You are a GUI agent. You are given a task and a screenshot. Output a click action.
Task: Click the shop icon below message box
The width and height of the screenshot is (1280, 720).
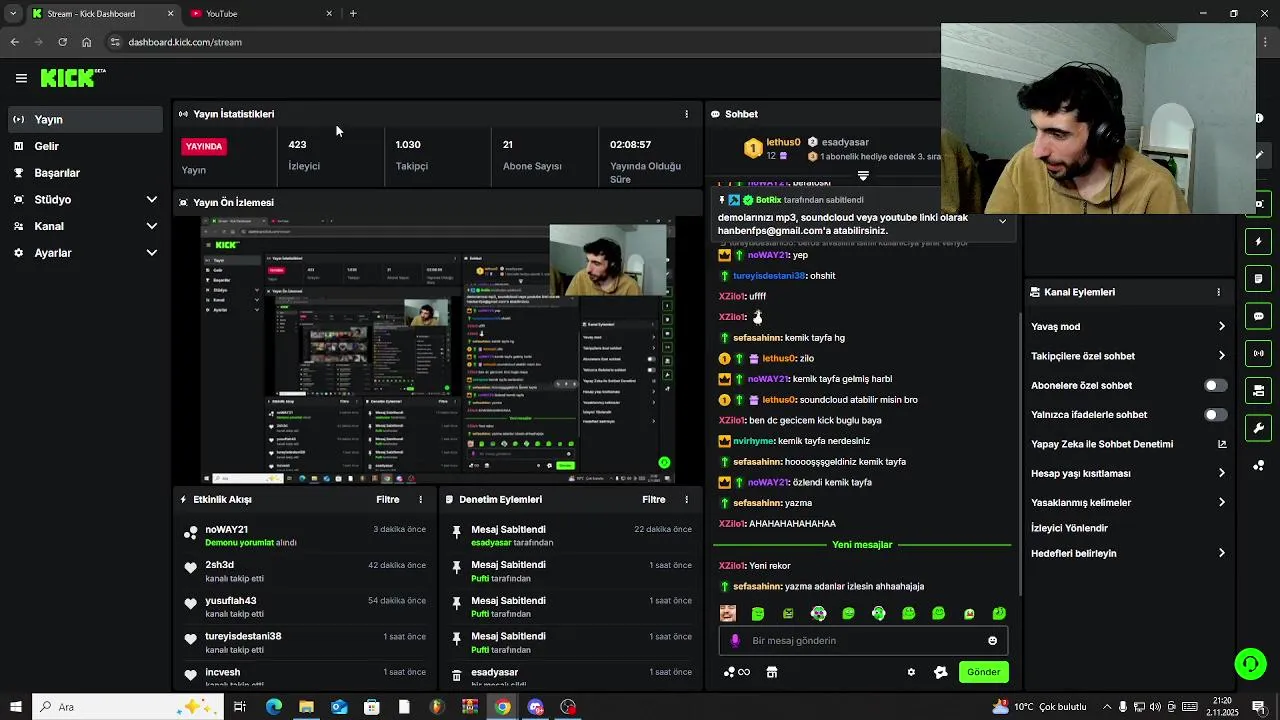772,672
